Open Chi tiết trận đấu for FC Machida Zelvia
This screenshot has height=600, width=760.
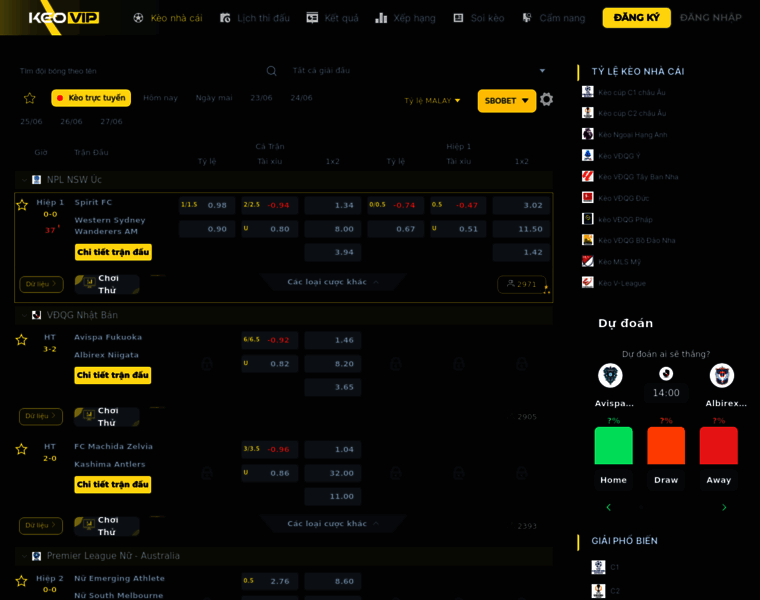(x=113, y=485)
